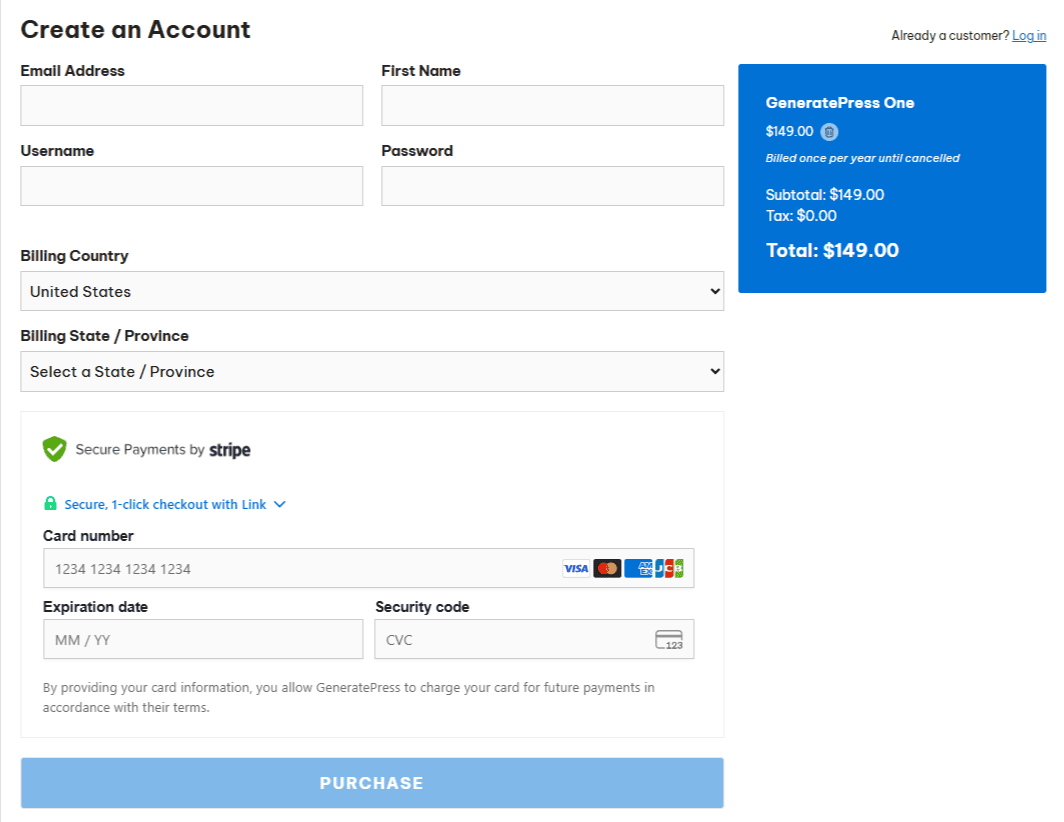Focus the First Name field
The height and width of the screenshot is (822, 1064).
[x=552, y=105]
